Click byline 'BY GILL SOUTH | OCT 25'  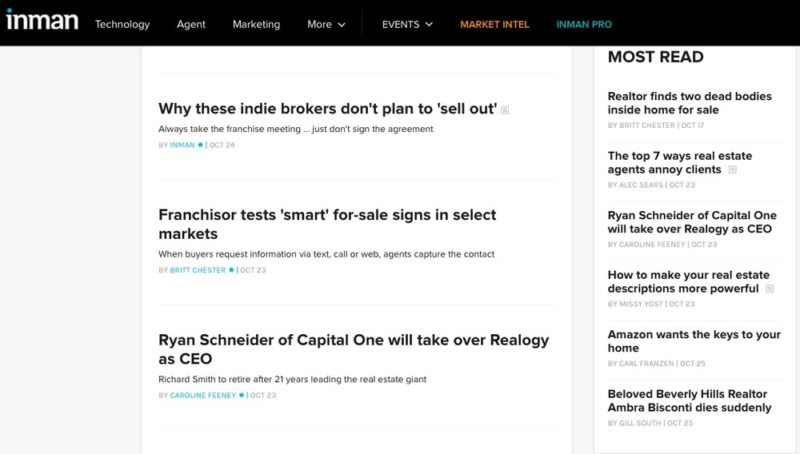pyautogui.click(x=651, y=423)
